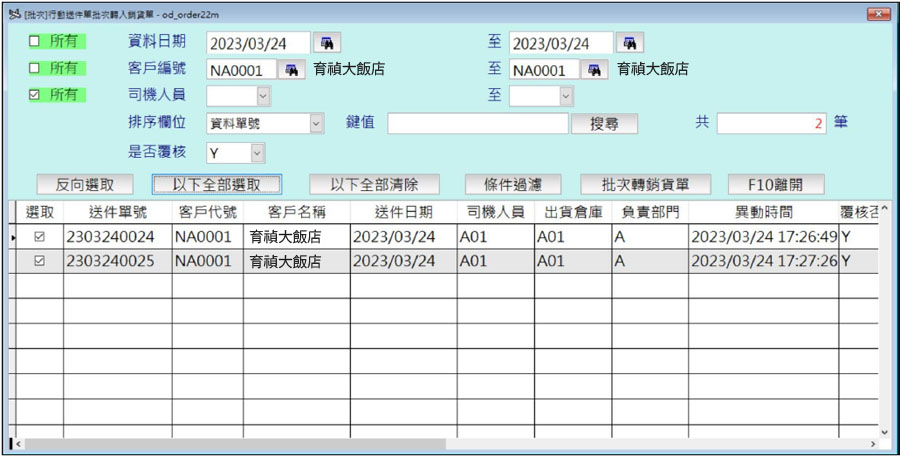Viewport: 900px width, 457px height.
Task: Click the 出貨倉庫 column header
Action: coord(573,212)
